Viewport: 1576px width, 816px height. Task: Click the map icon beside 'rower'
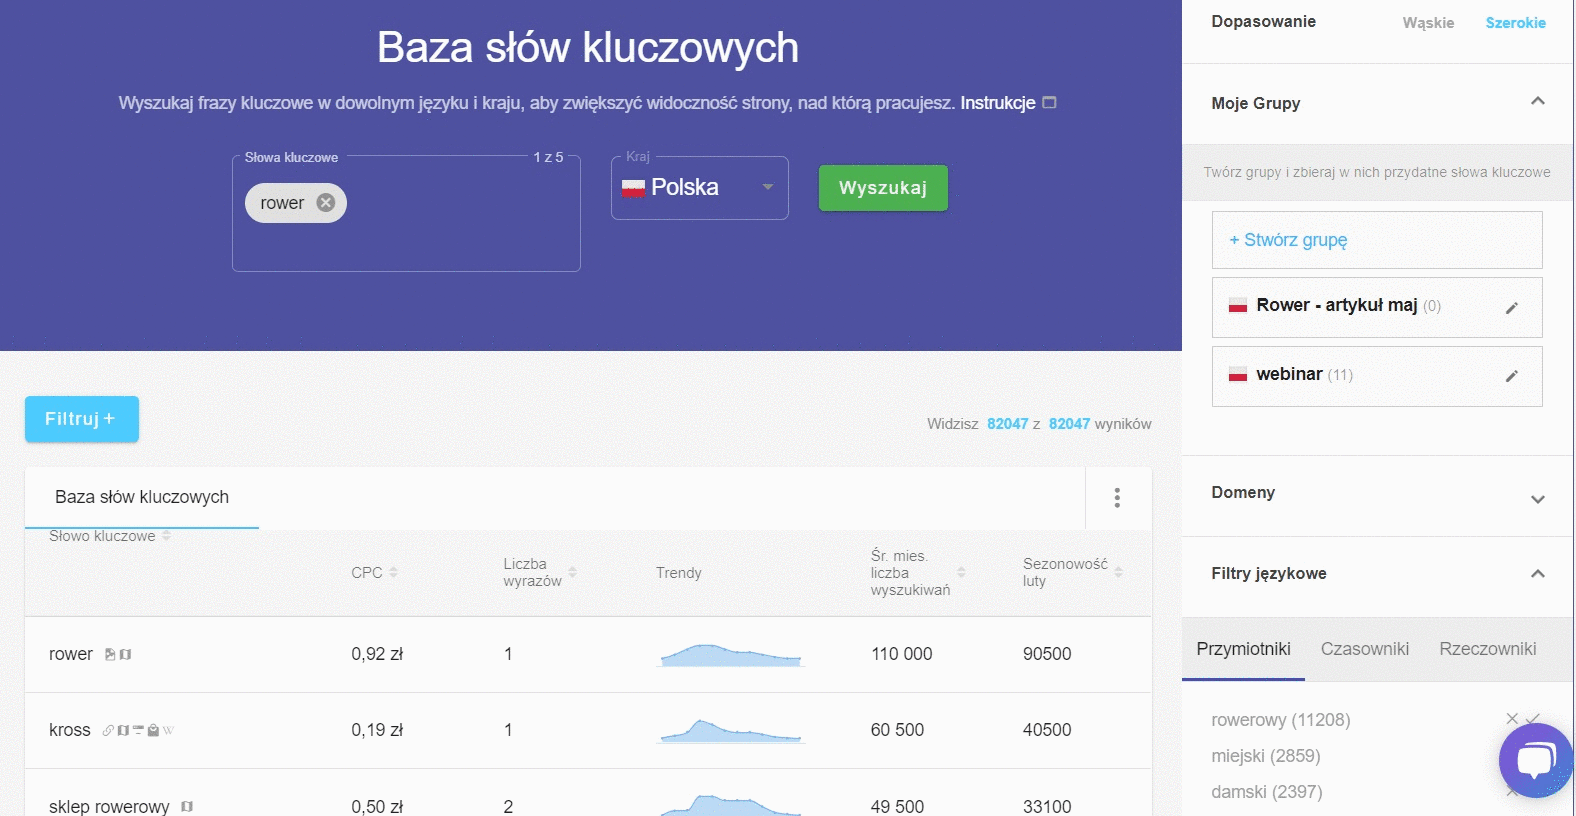(x=125, y=654)
